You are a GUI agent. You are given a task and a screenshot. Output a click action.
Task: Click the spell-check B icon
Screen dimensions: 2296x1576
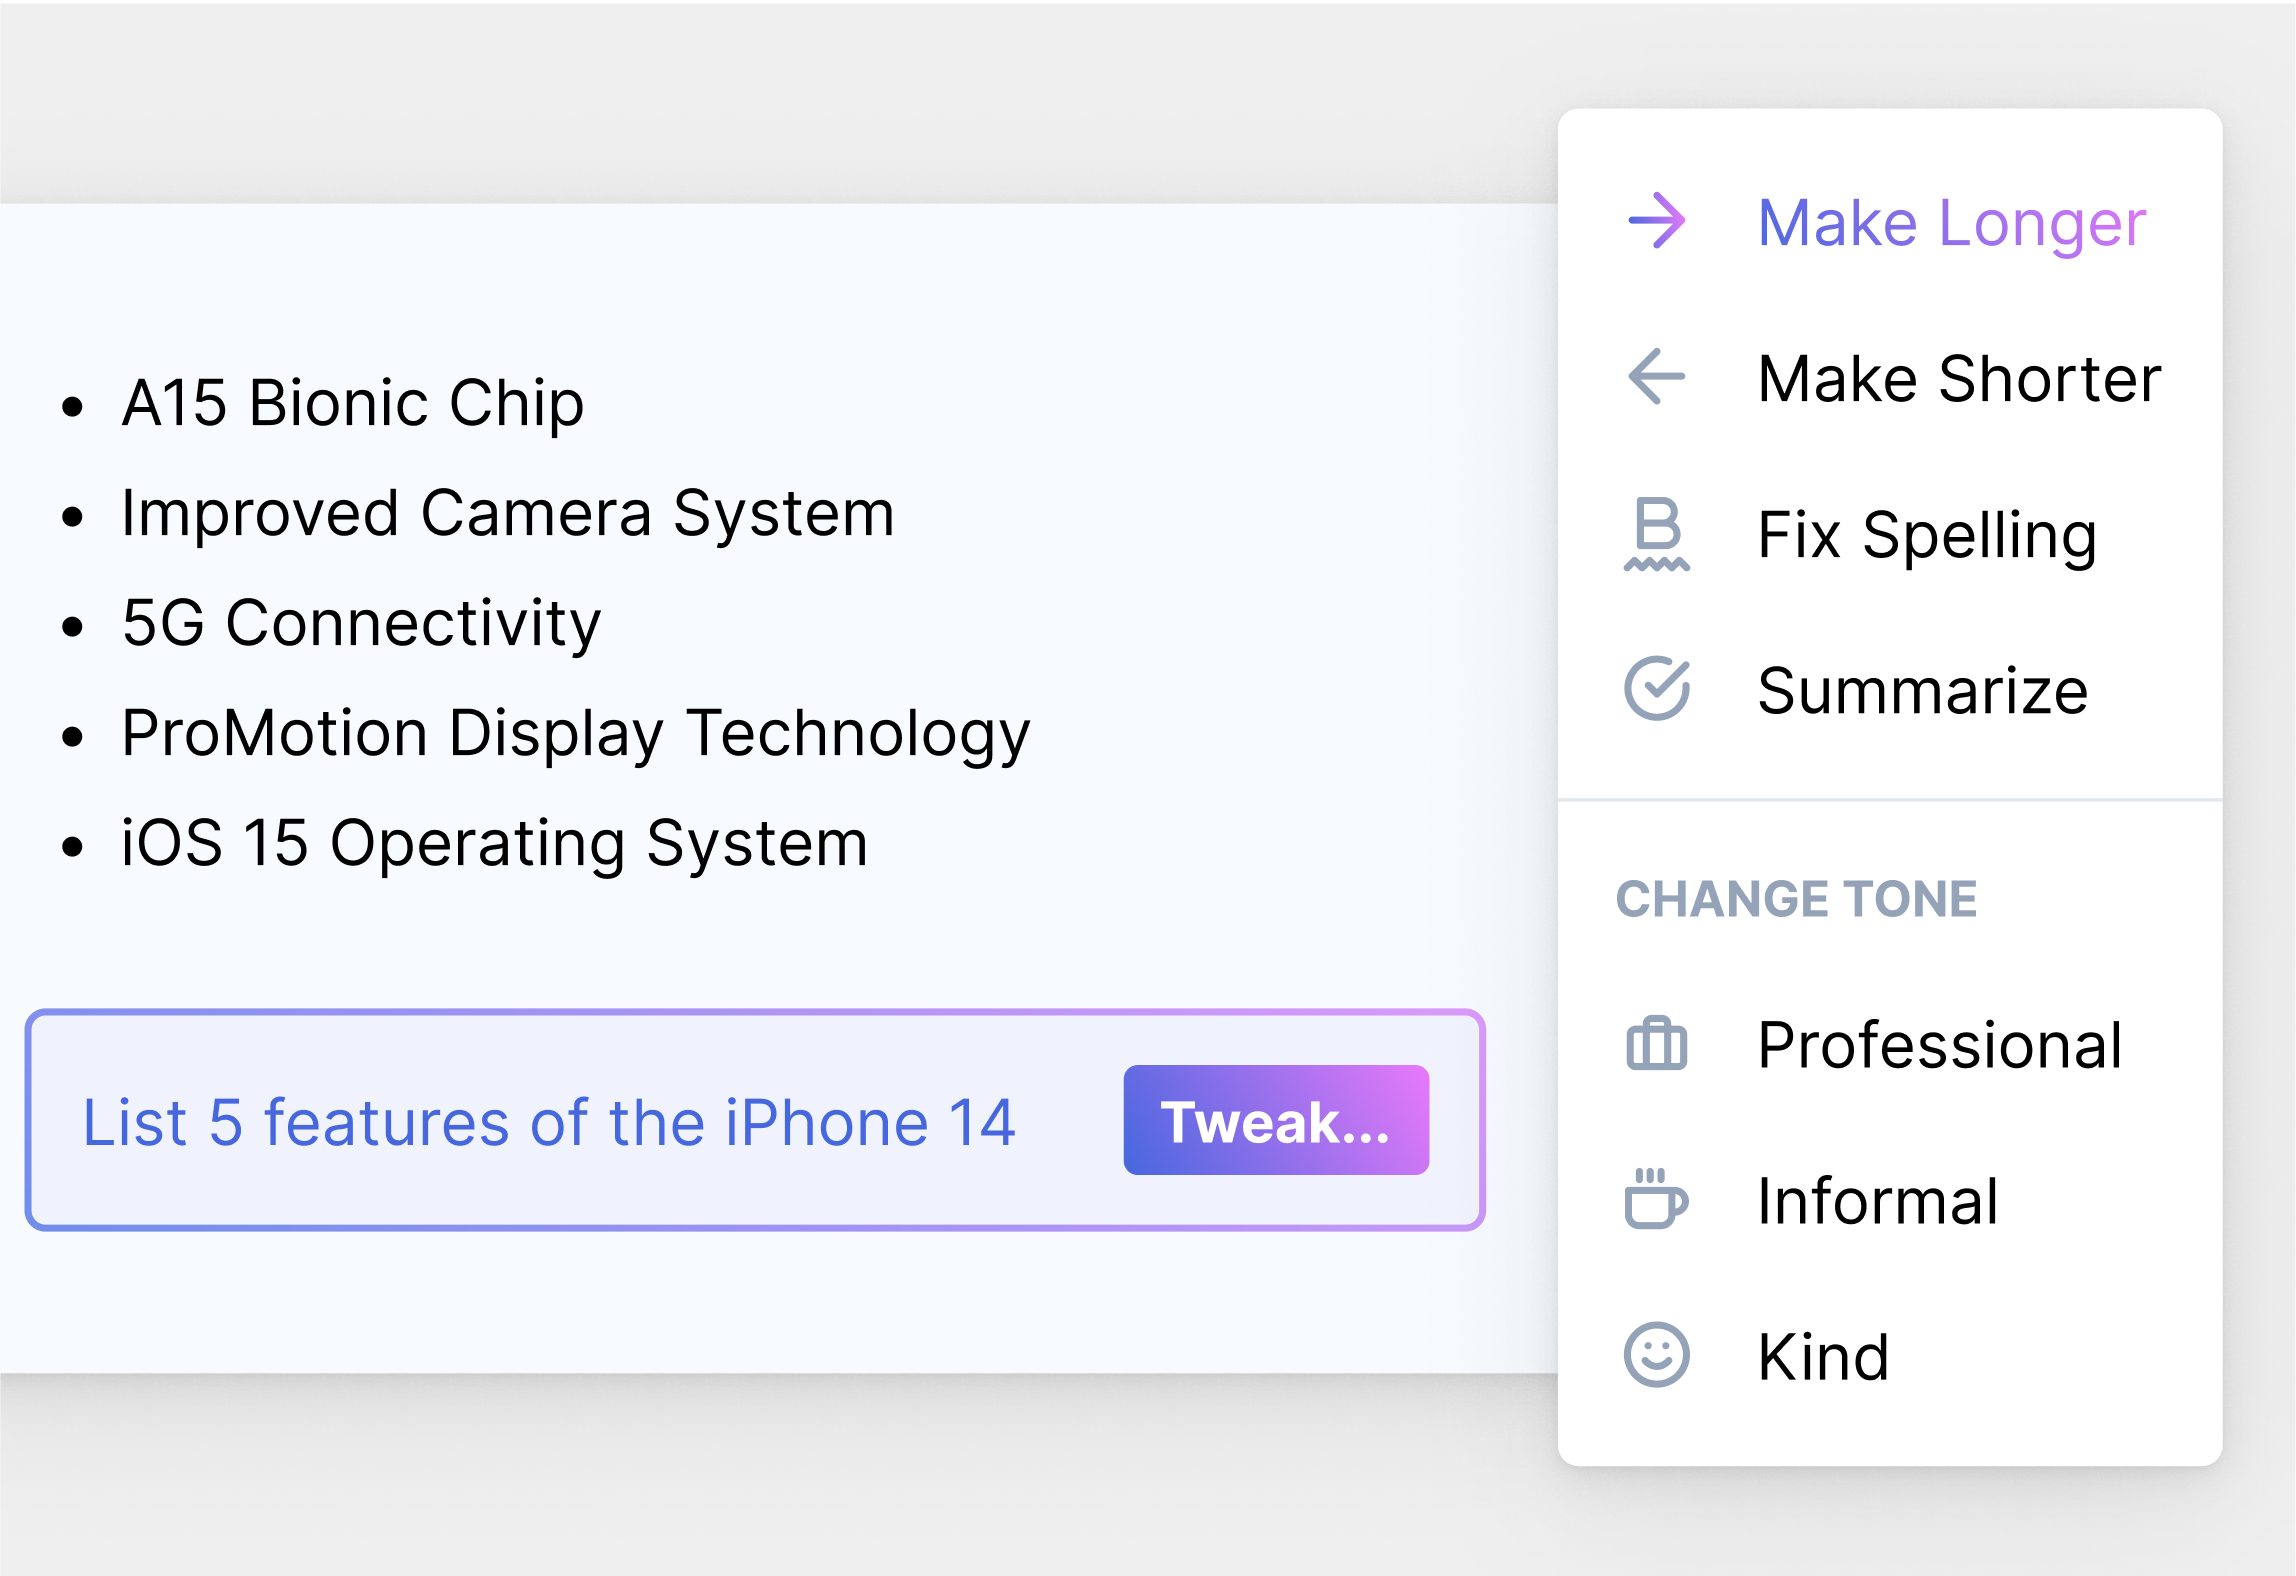coord(1656,533)
